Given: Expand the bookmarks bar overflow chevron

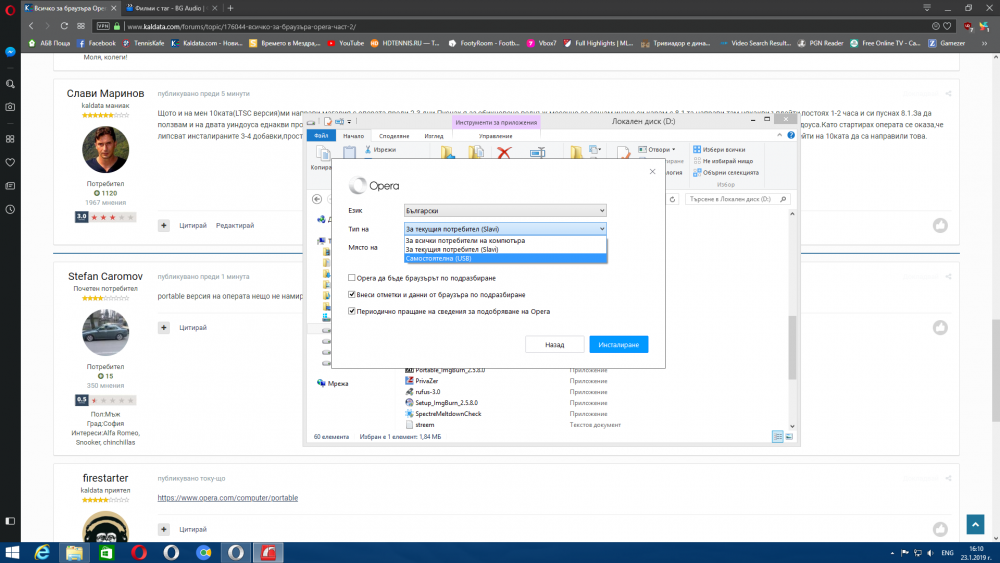Looking at the screenshot, I should coord(985,43).
